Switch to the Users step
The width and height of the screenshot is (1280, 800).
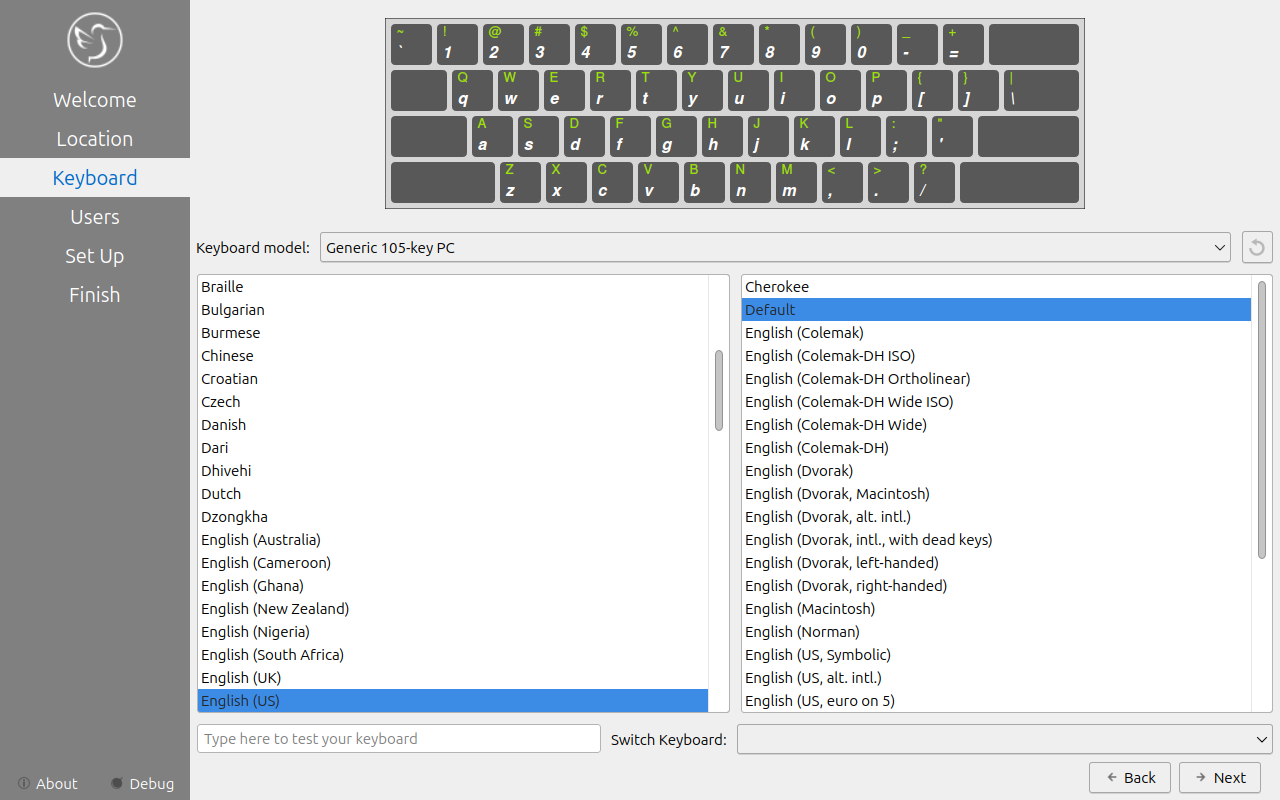(x=94, y=217)
